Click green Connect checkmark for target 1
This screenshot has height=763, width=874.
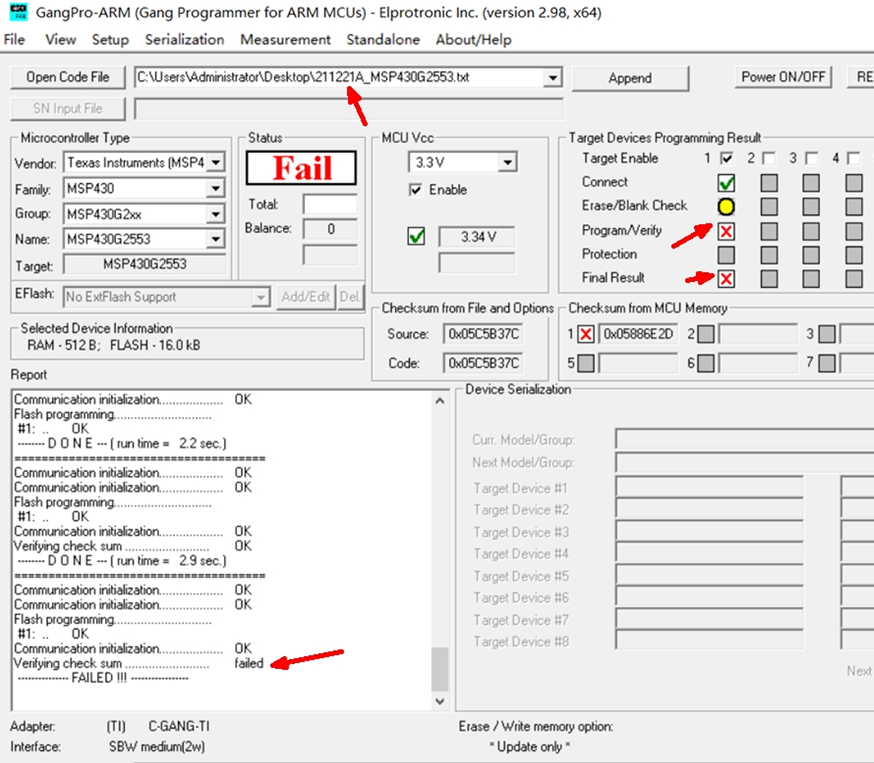point(726,183)
